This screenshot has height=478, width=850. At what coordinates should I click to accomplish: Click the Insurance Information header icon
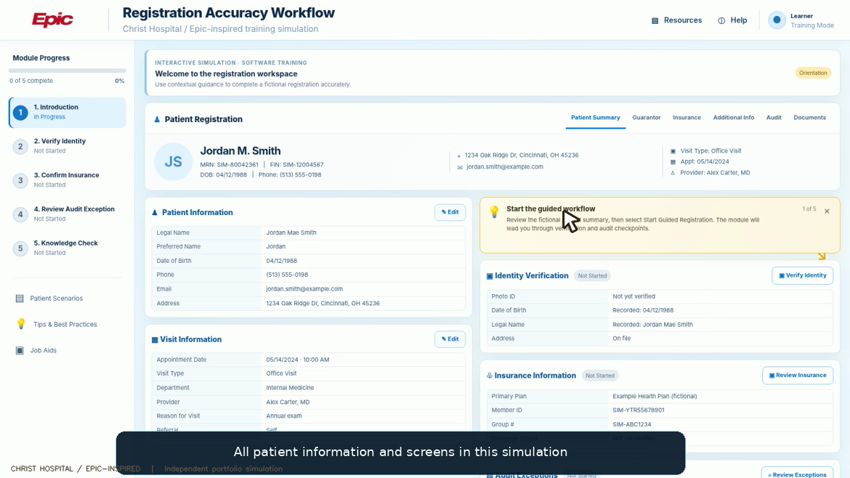point(490,376)
